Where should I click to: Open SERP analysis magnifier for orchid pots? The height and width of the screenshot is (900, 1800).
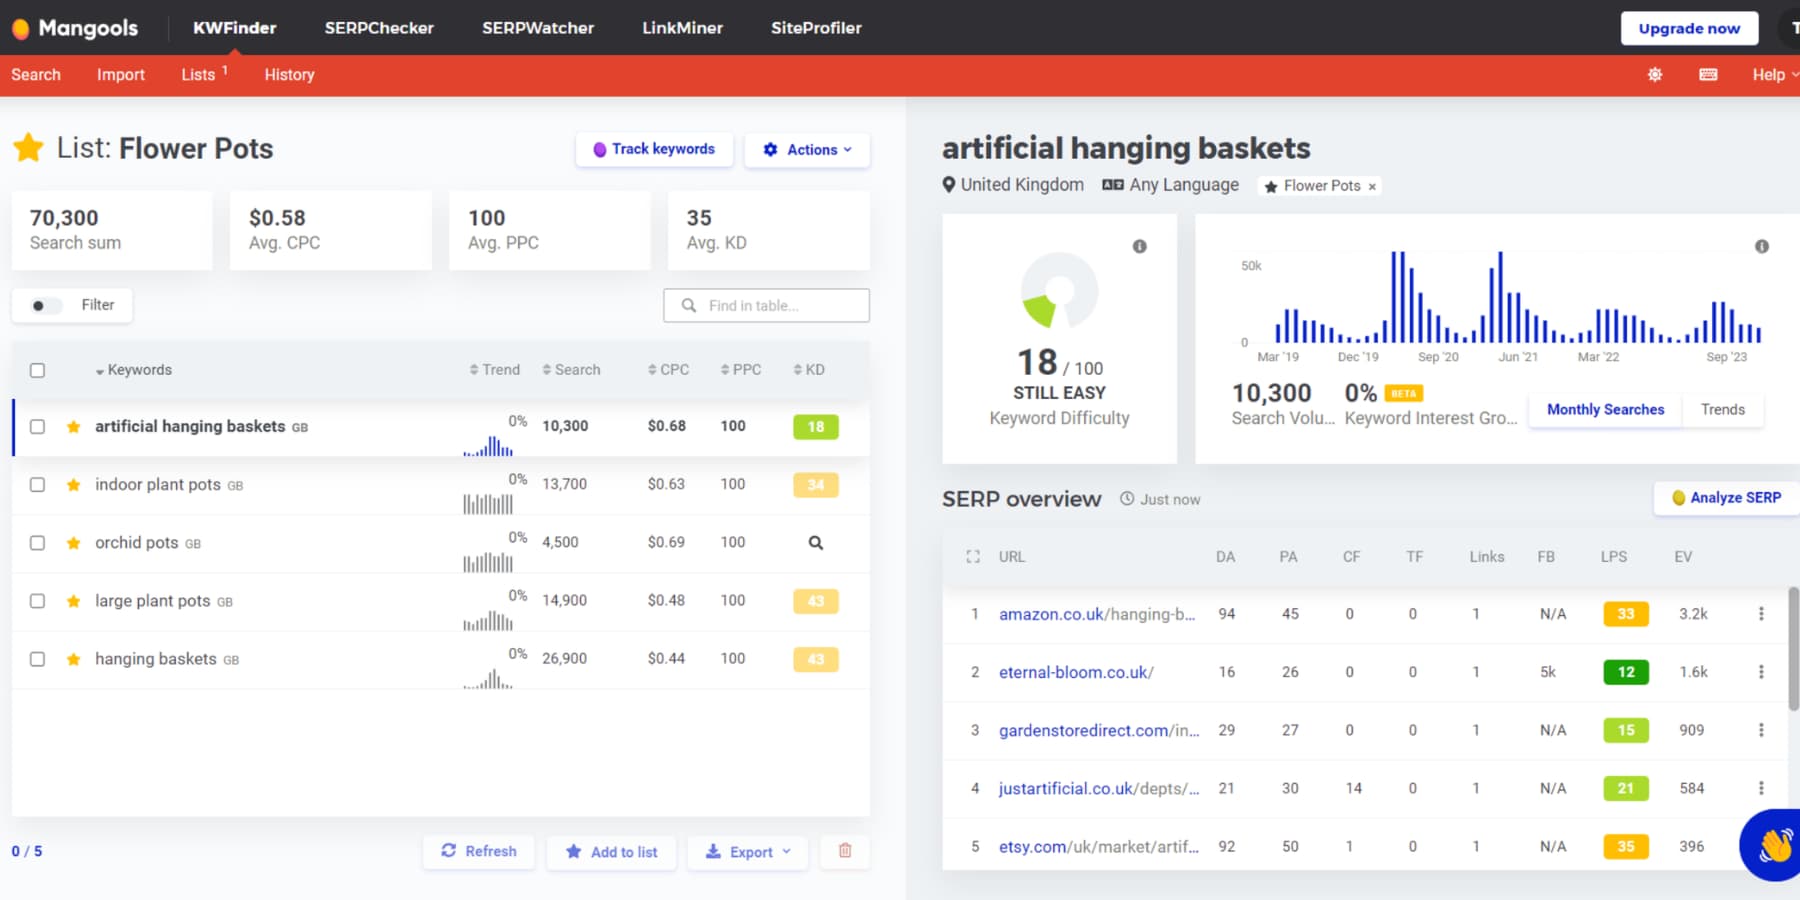pos(815,542)
